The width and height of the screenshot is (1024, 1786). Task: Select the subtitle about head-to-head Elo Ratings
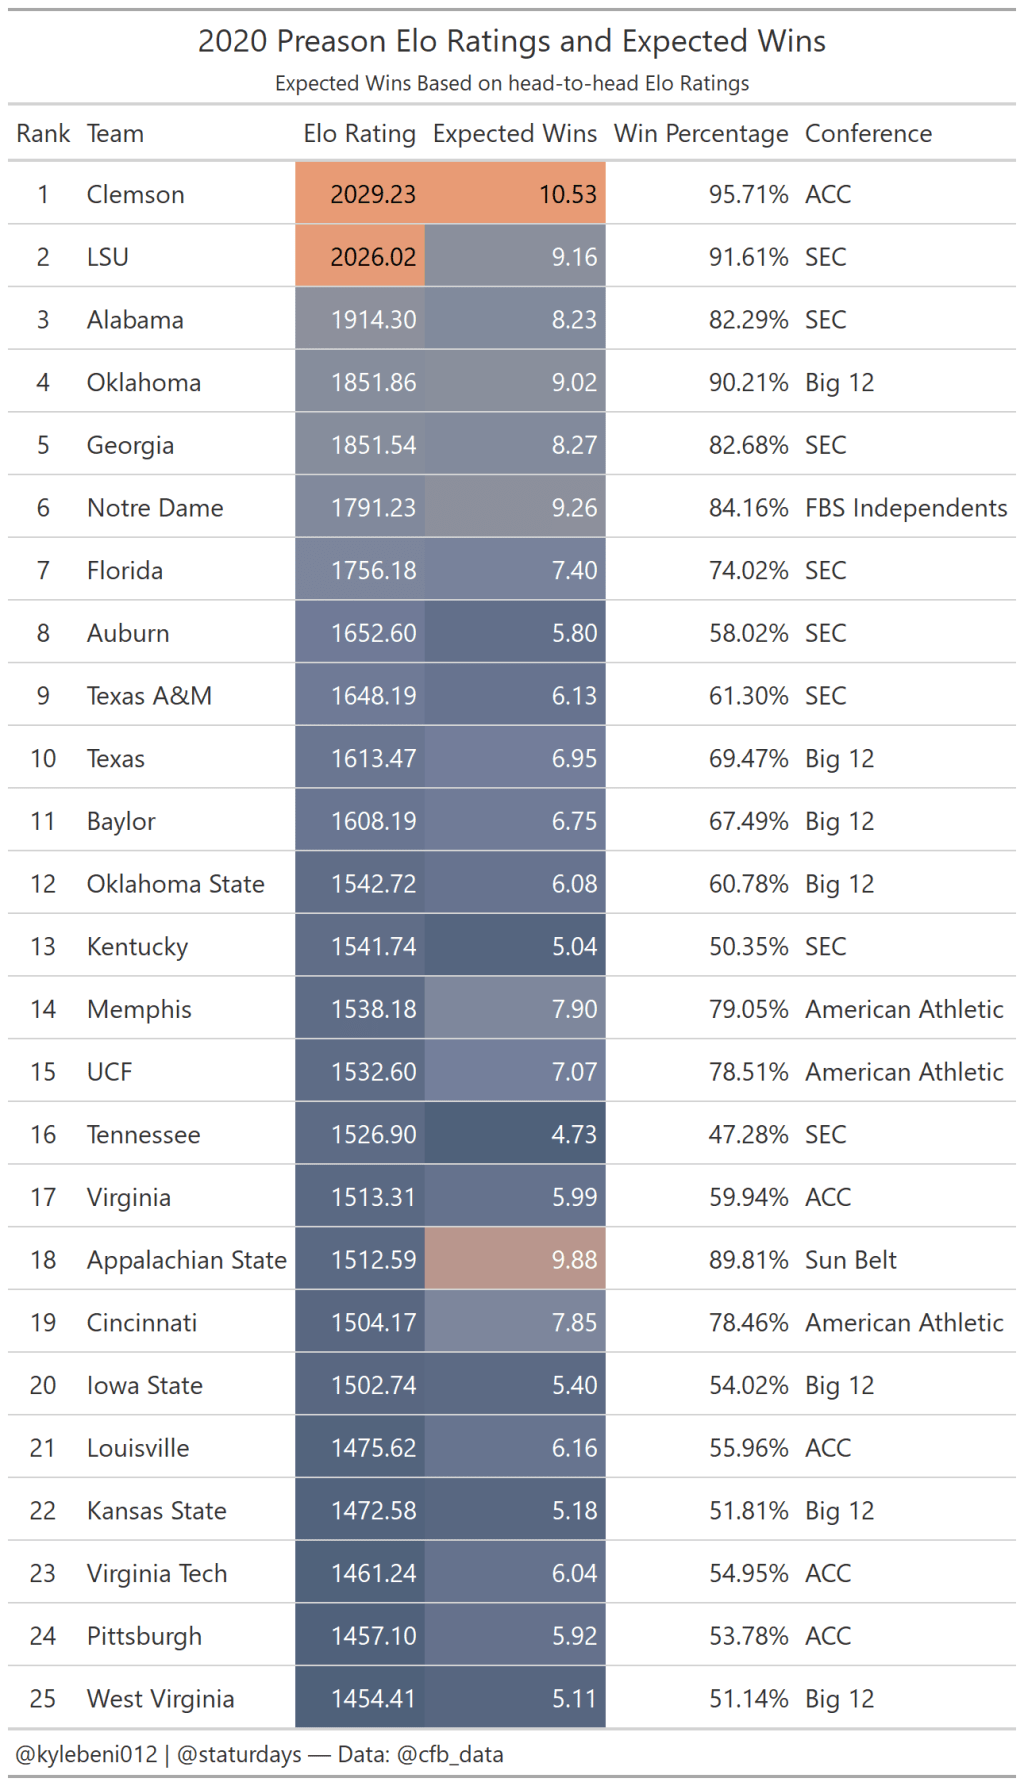(x=511, y=84)
